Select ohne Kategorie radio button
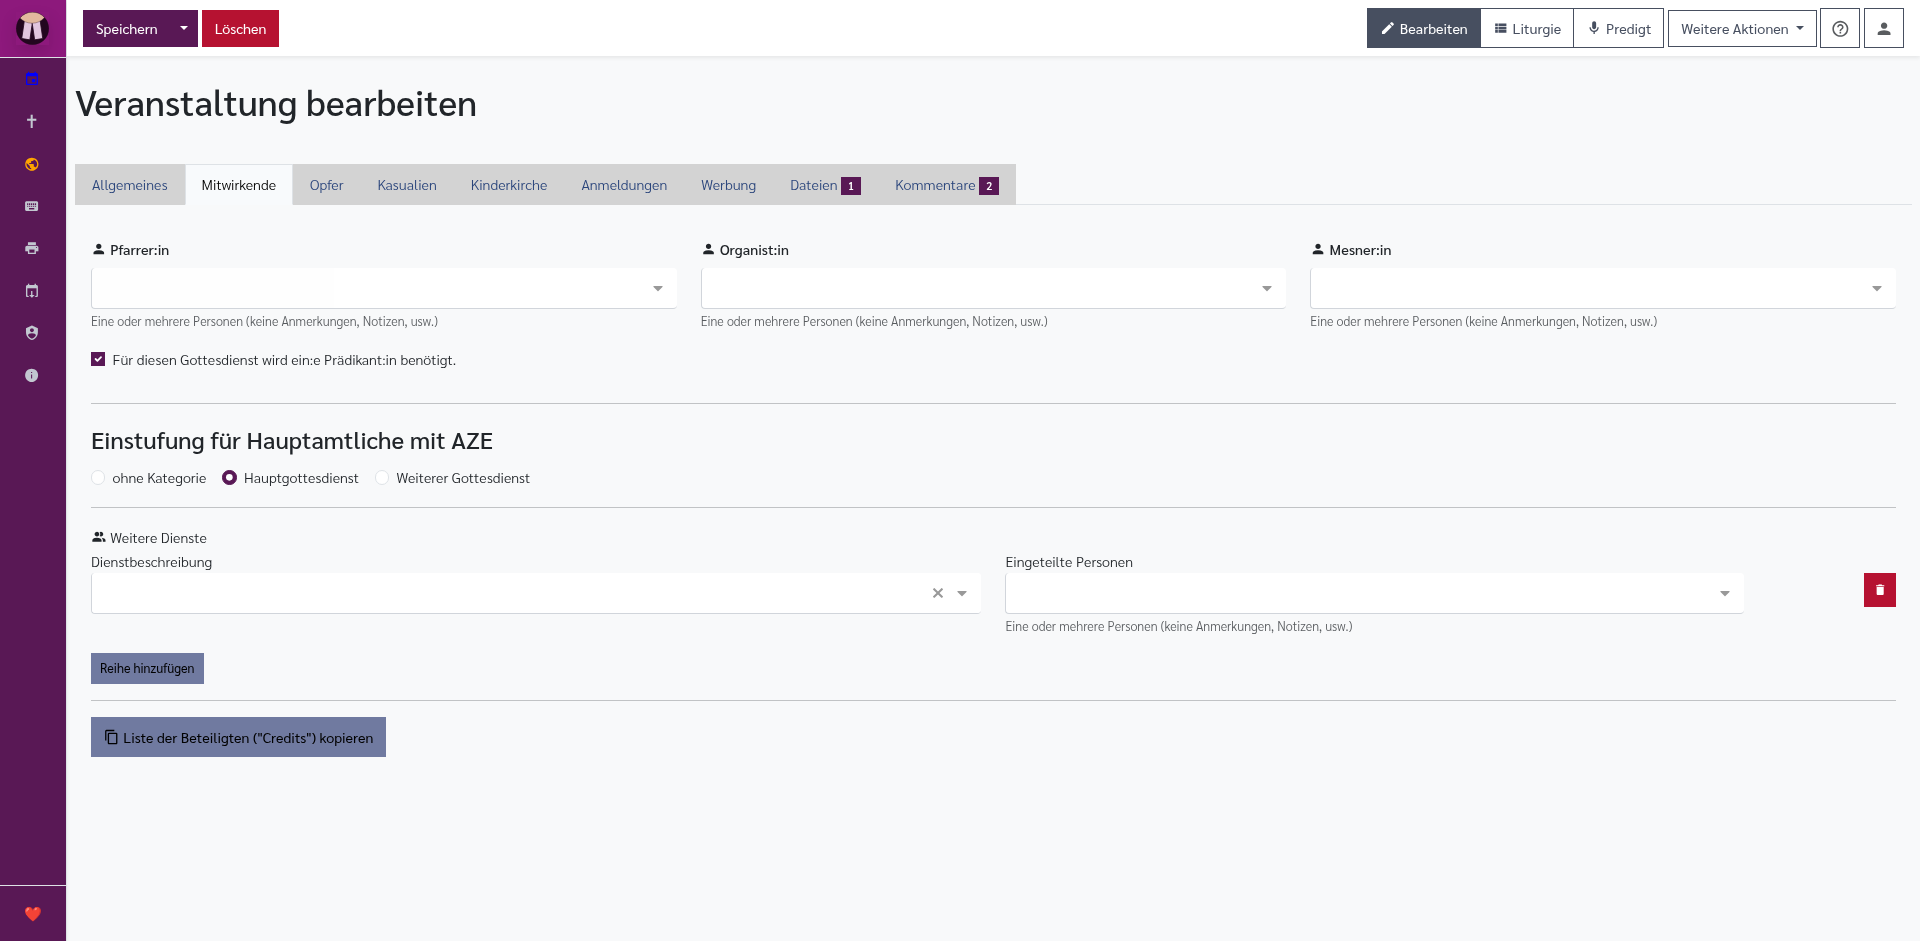 pyautogui.click(x=98, y=478)
